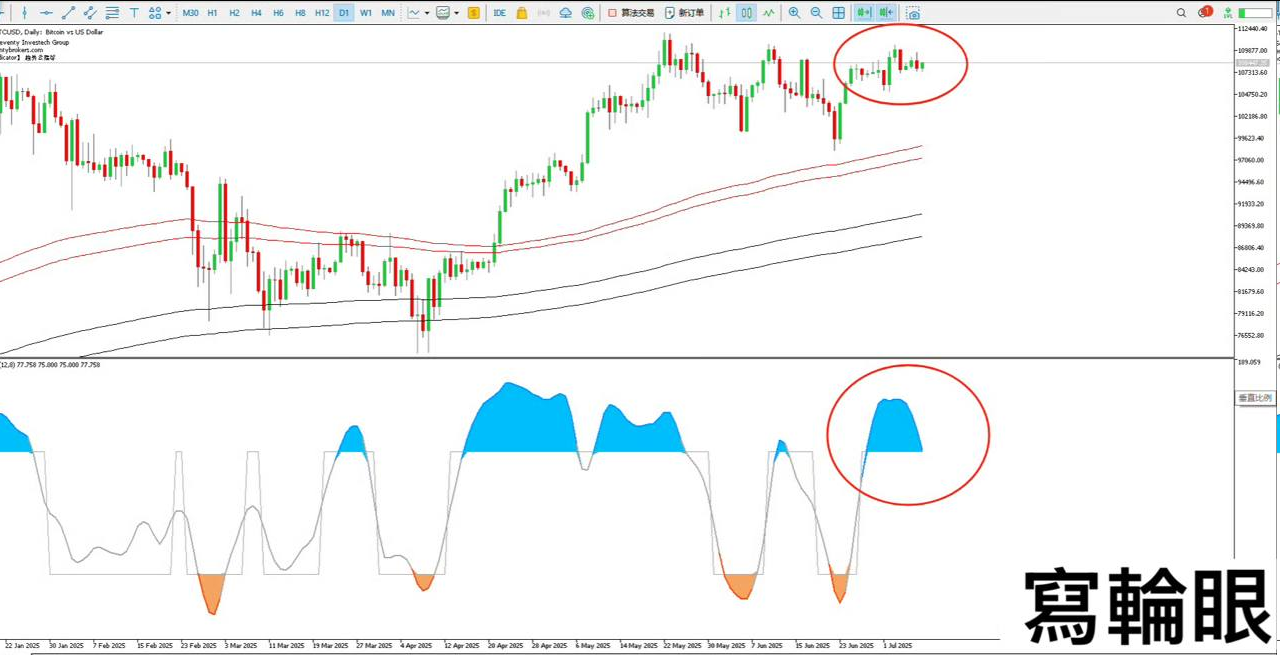
Task: Open the search magnifier icon
Action: tap(1181, 13)
